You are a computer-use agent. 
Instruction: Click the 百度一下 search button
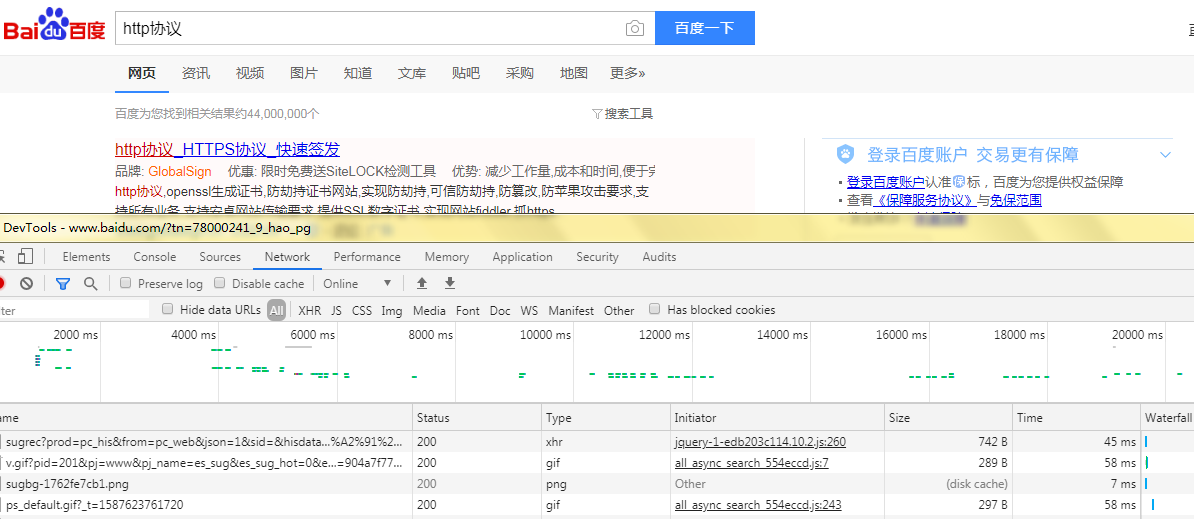point(704,29)
